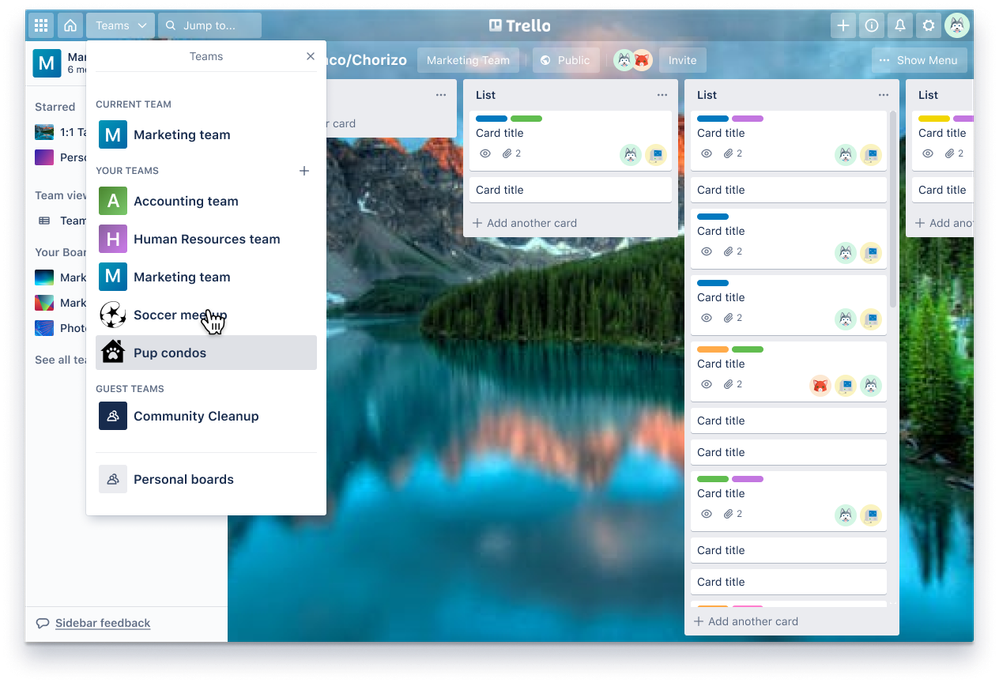Focus the Jump to search field

pos(210,25)
